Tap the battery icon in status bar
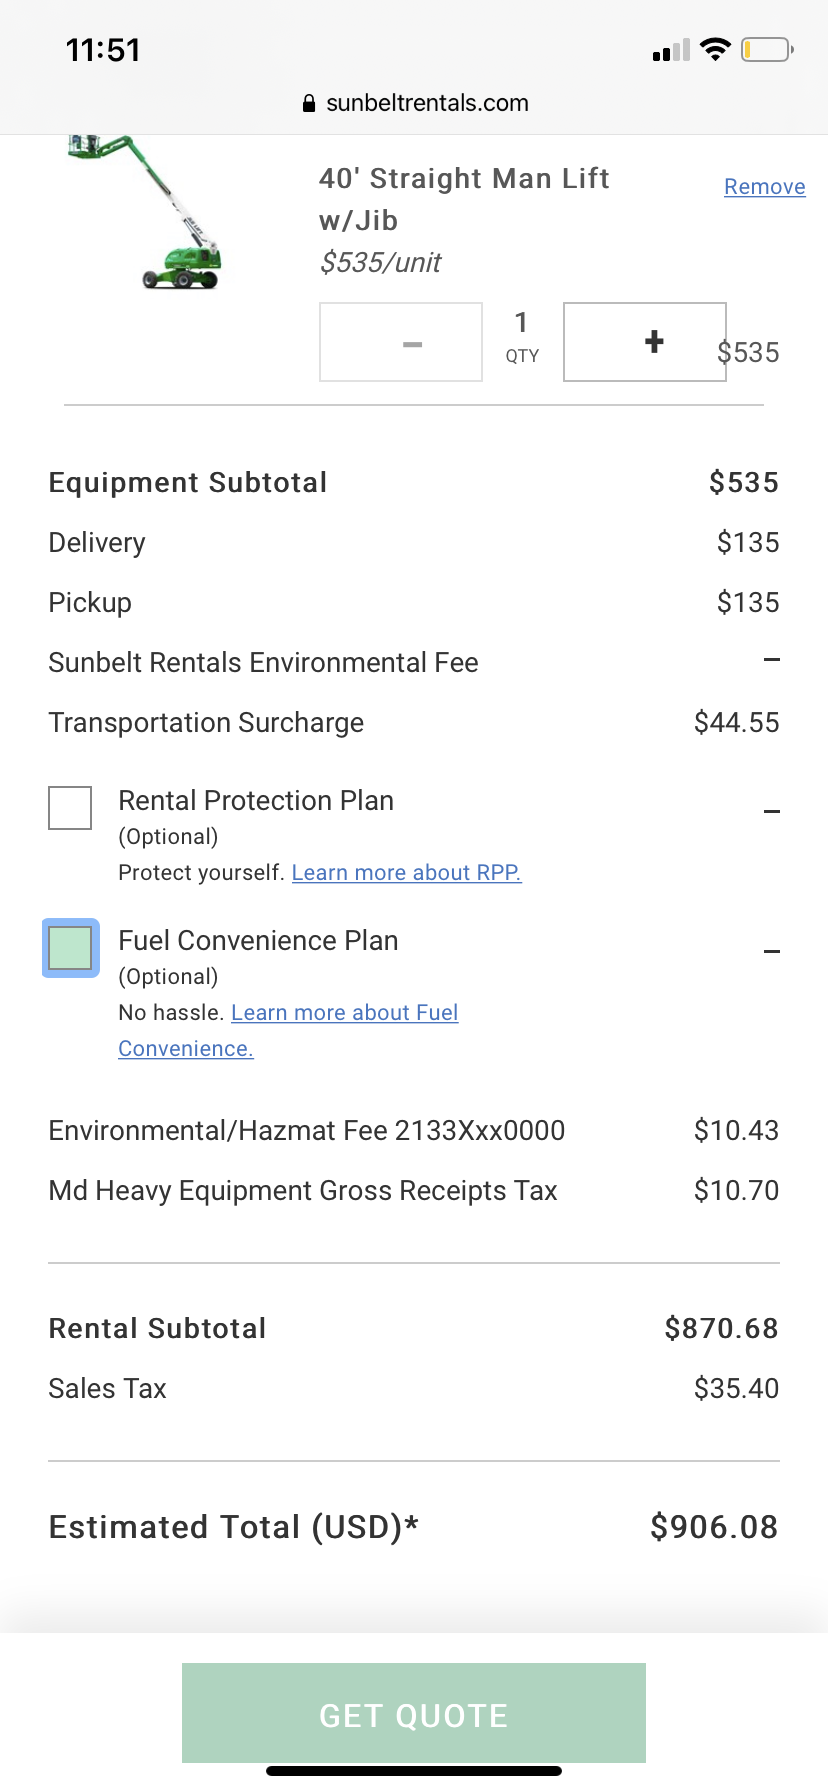 767,50
